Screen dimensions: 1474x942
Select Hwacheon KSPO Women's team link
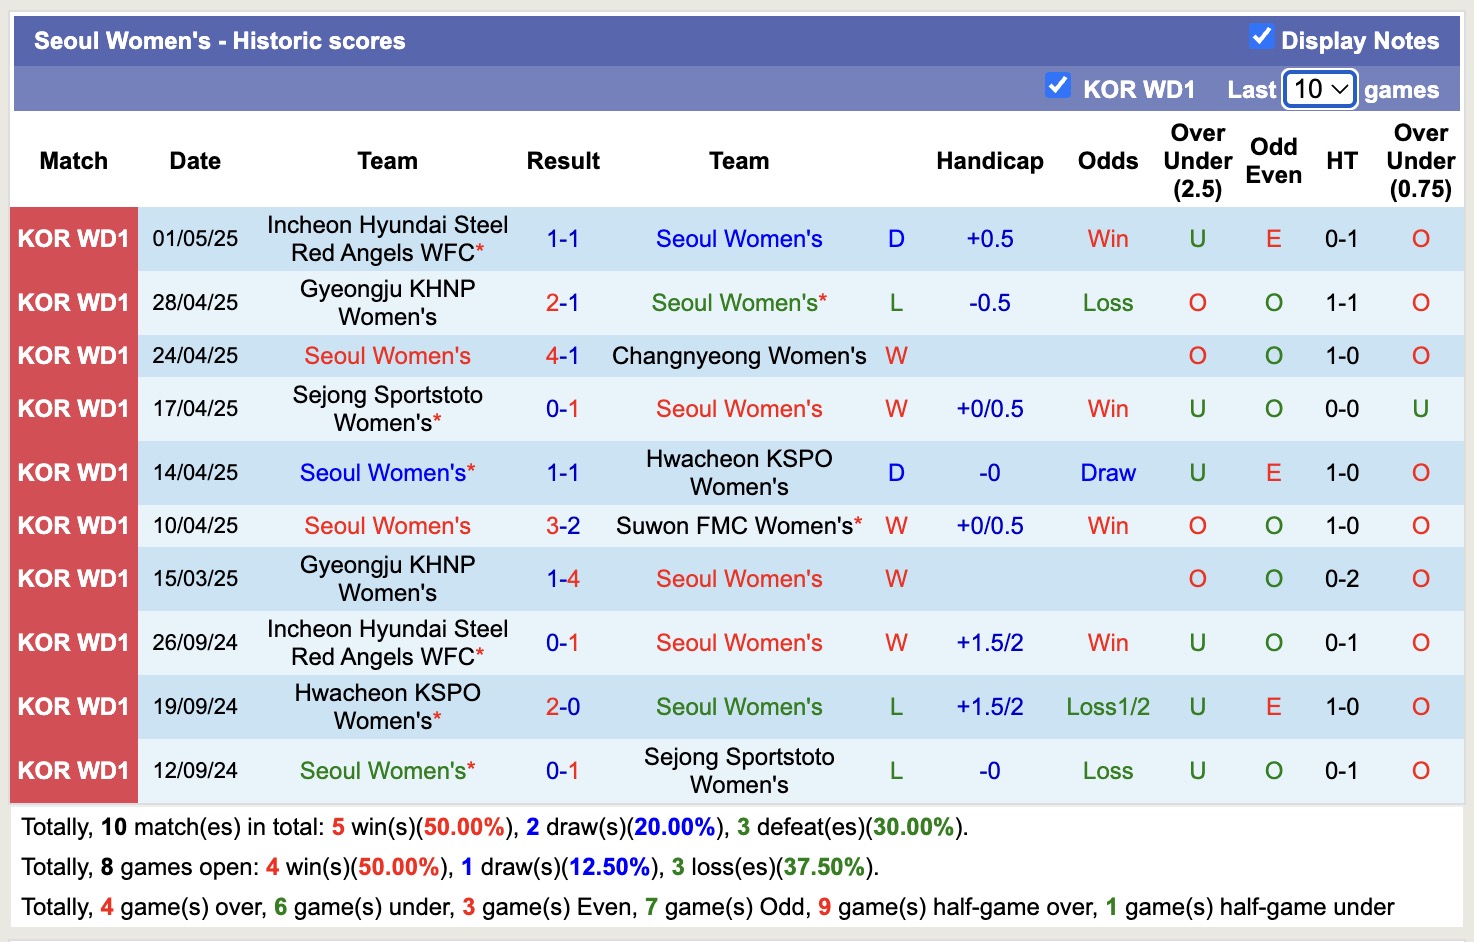coord(737,472)
